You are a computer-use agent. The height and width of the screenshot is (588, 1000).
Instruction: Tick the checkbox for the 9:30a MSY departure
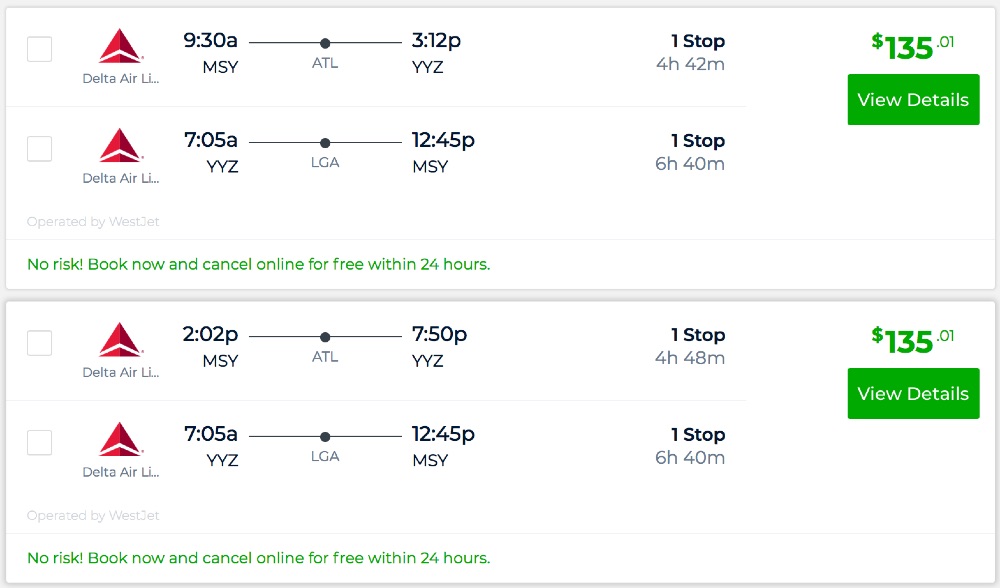coord(39,49)
